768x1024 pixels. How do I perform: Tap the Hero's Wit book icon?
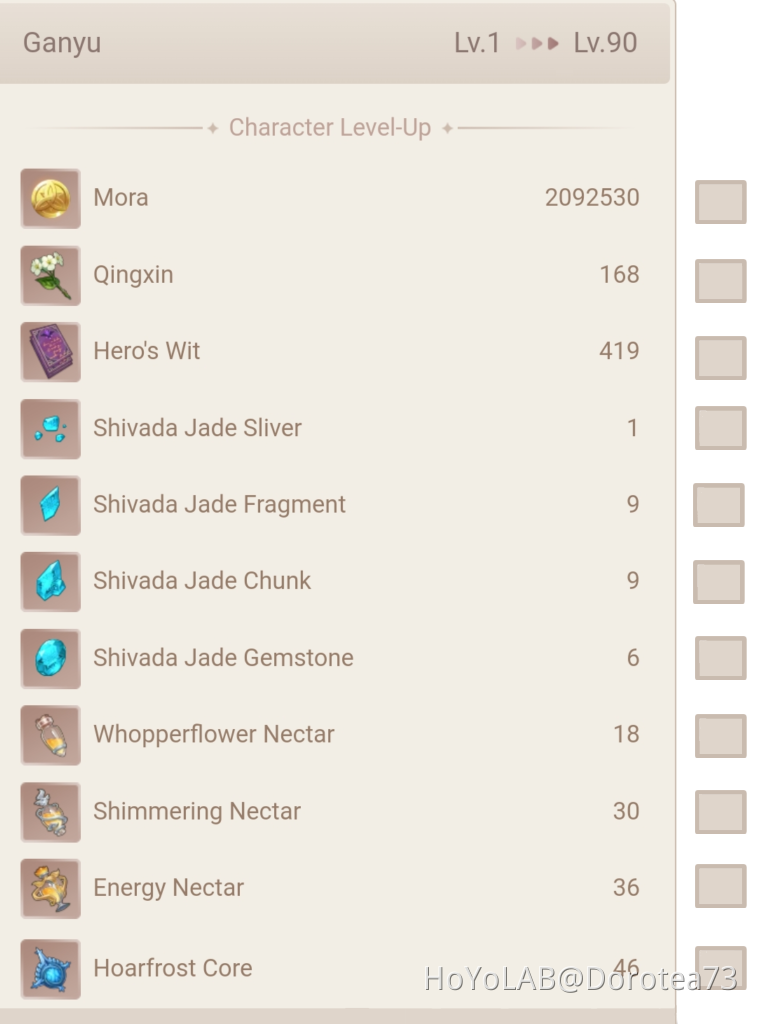[x=50, y=351]
